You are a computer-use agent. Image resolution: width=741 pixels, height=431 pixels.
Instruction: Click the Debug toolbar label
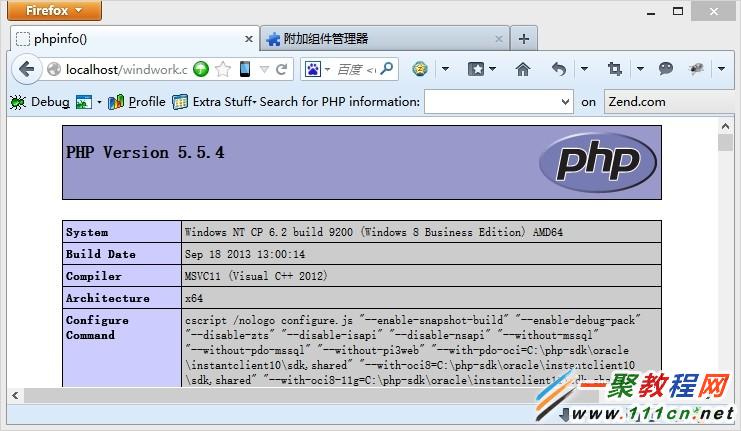click(50, 102)
